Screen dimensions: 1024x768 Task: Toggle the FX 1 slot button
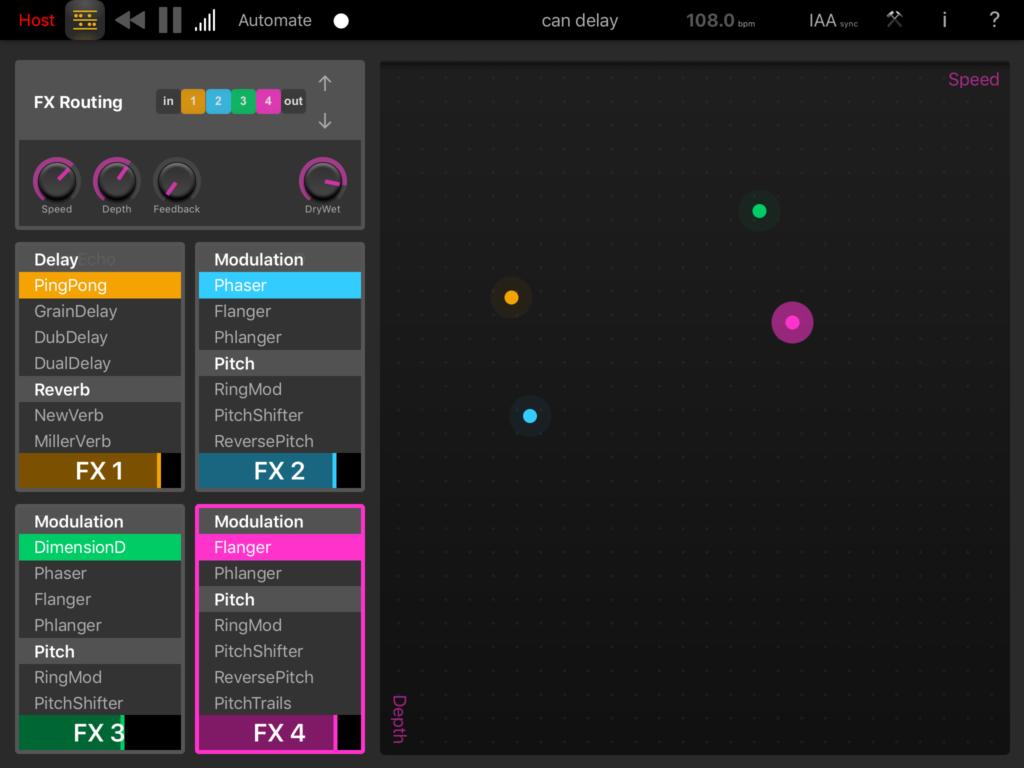point(100,471)
